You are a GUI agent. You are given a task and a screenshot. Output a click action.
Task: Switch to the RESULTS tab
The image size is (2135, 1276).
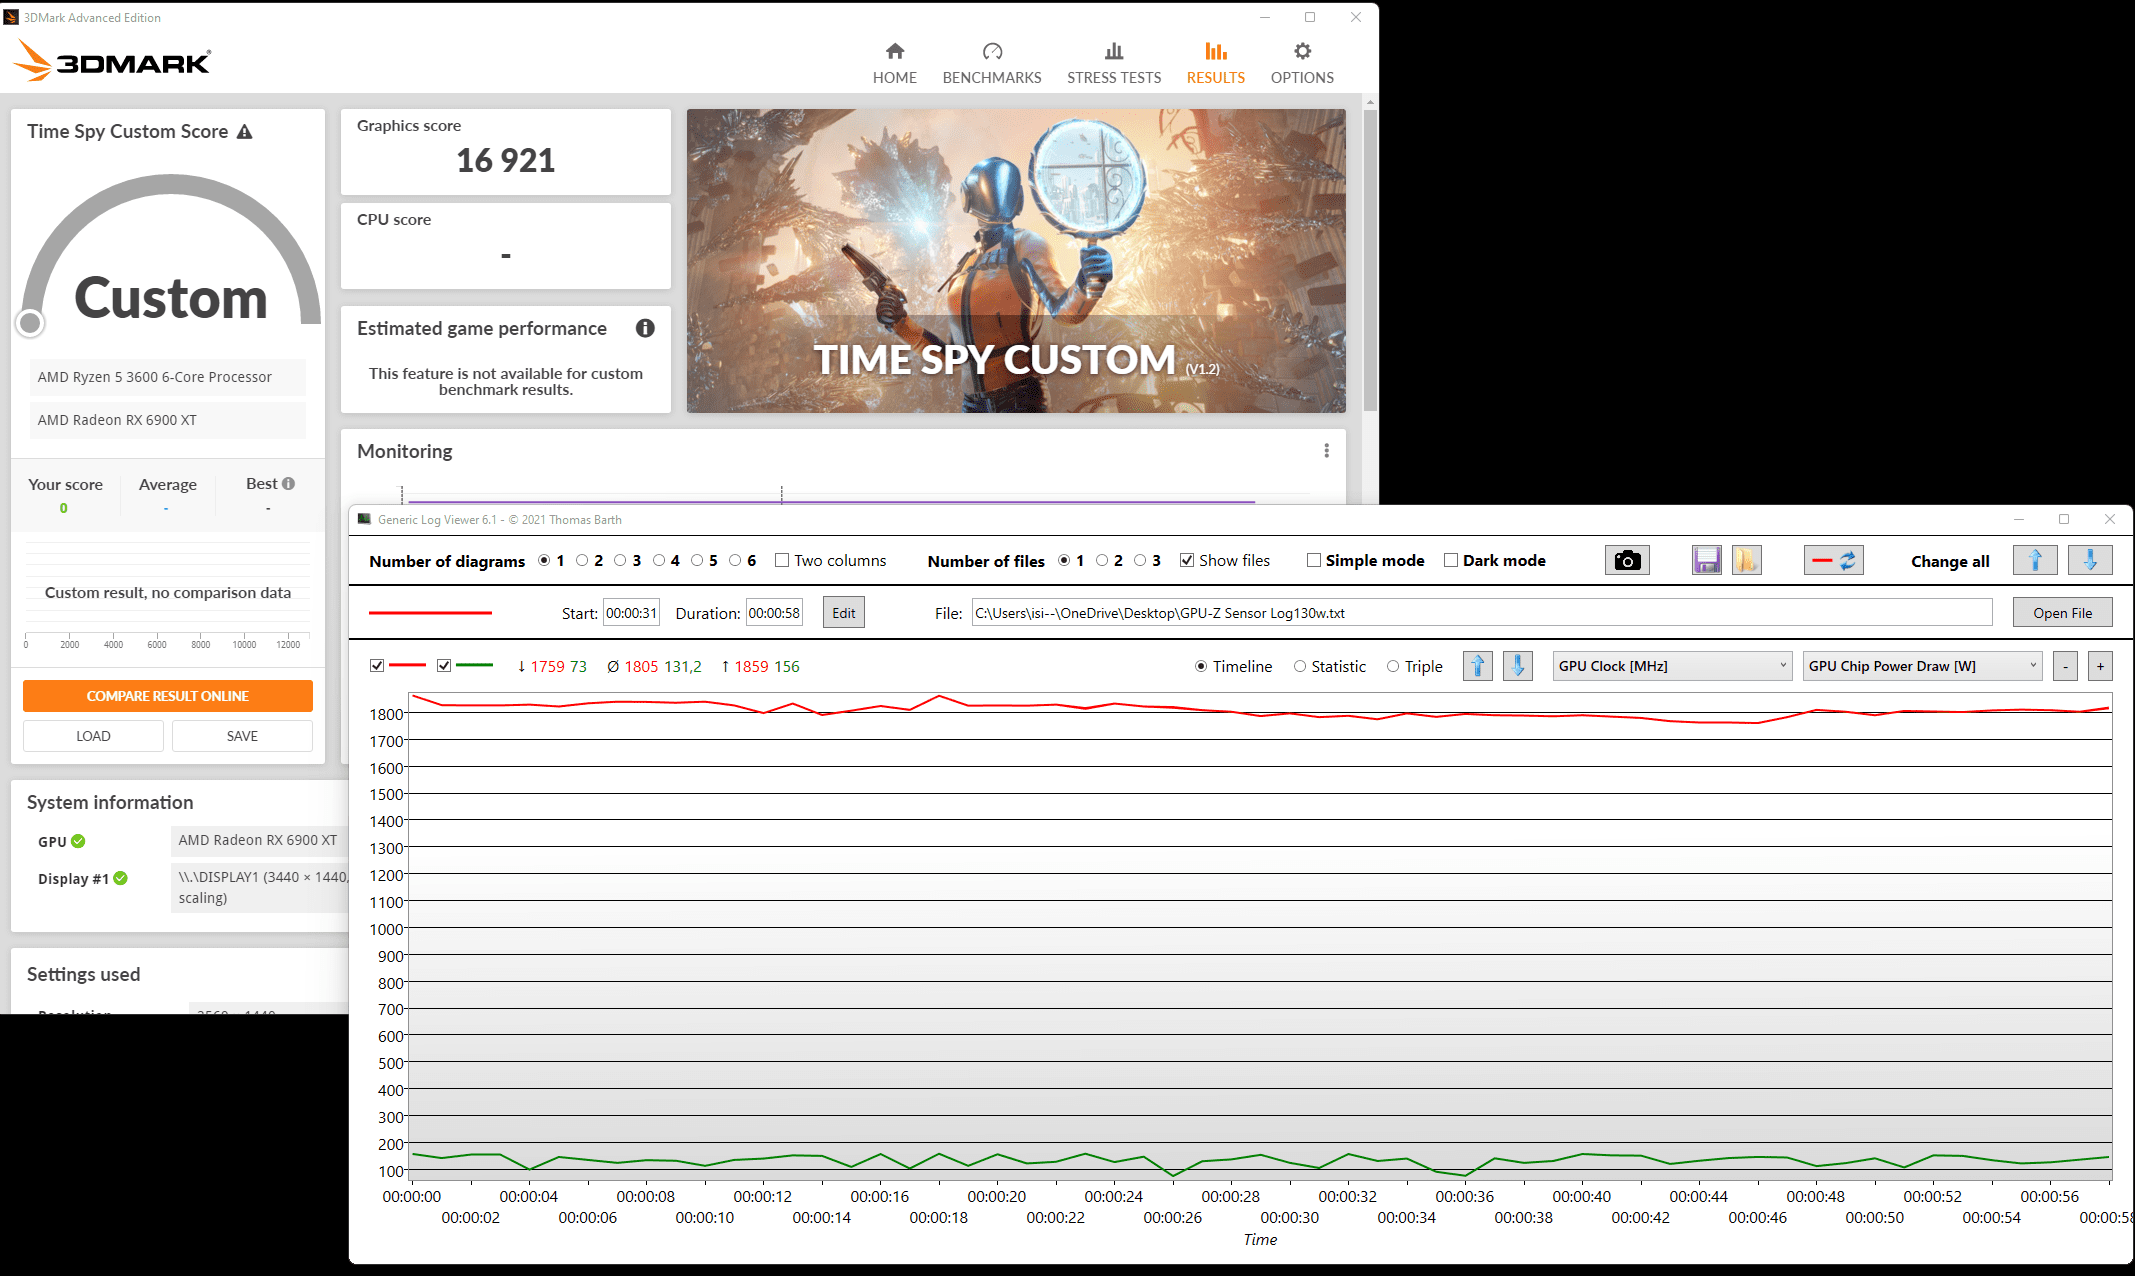1215,63
